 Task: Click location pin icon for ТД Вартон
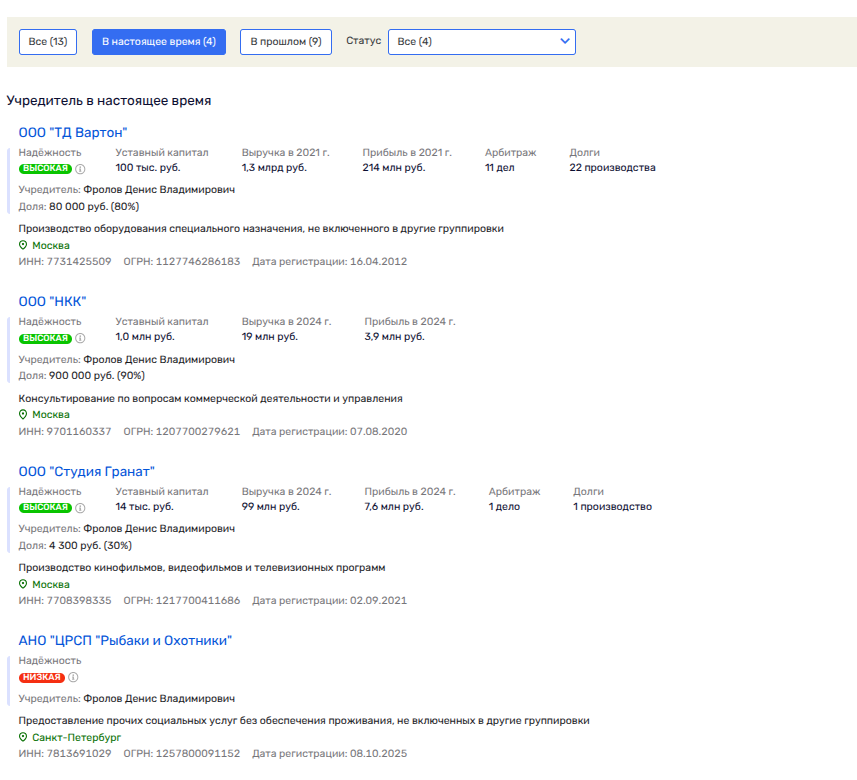pyautogui.click(x=23, y=245)
